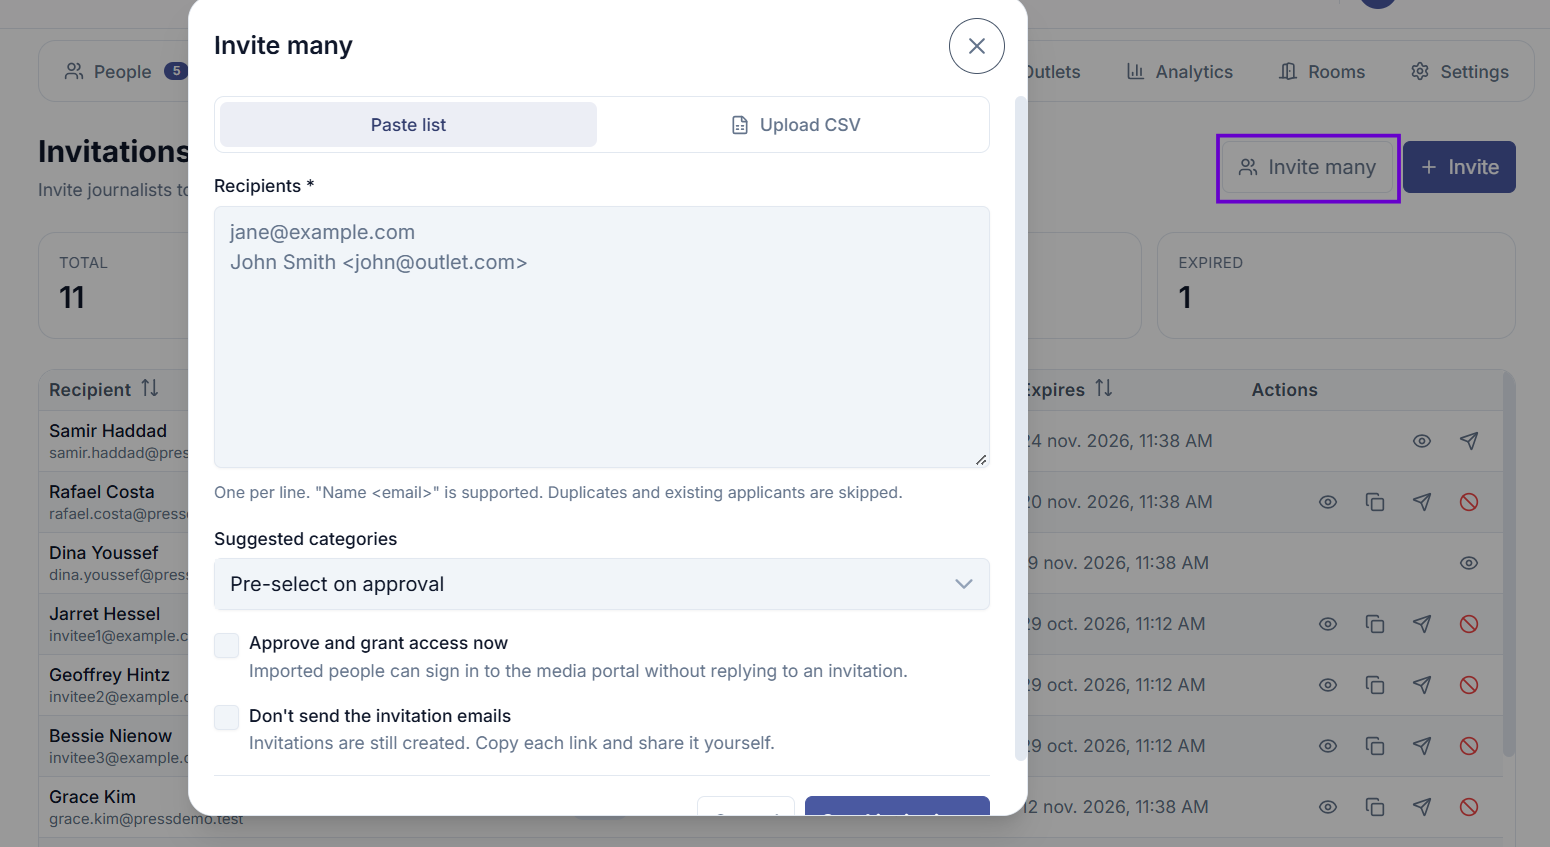Revoke Geoffrey Hintz's invitation
1550x847 pixels.
point(1469,685)
